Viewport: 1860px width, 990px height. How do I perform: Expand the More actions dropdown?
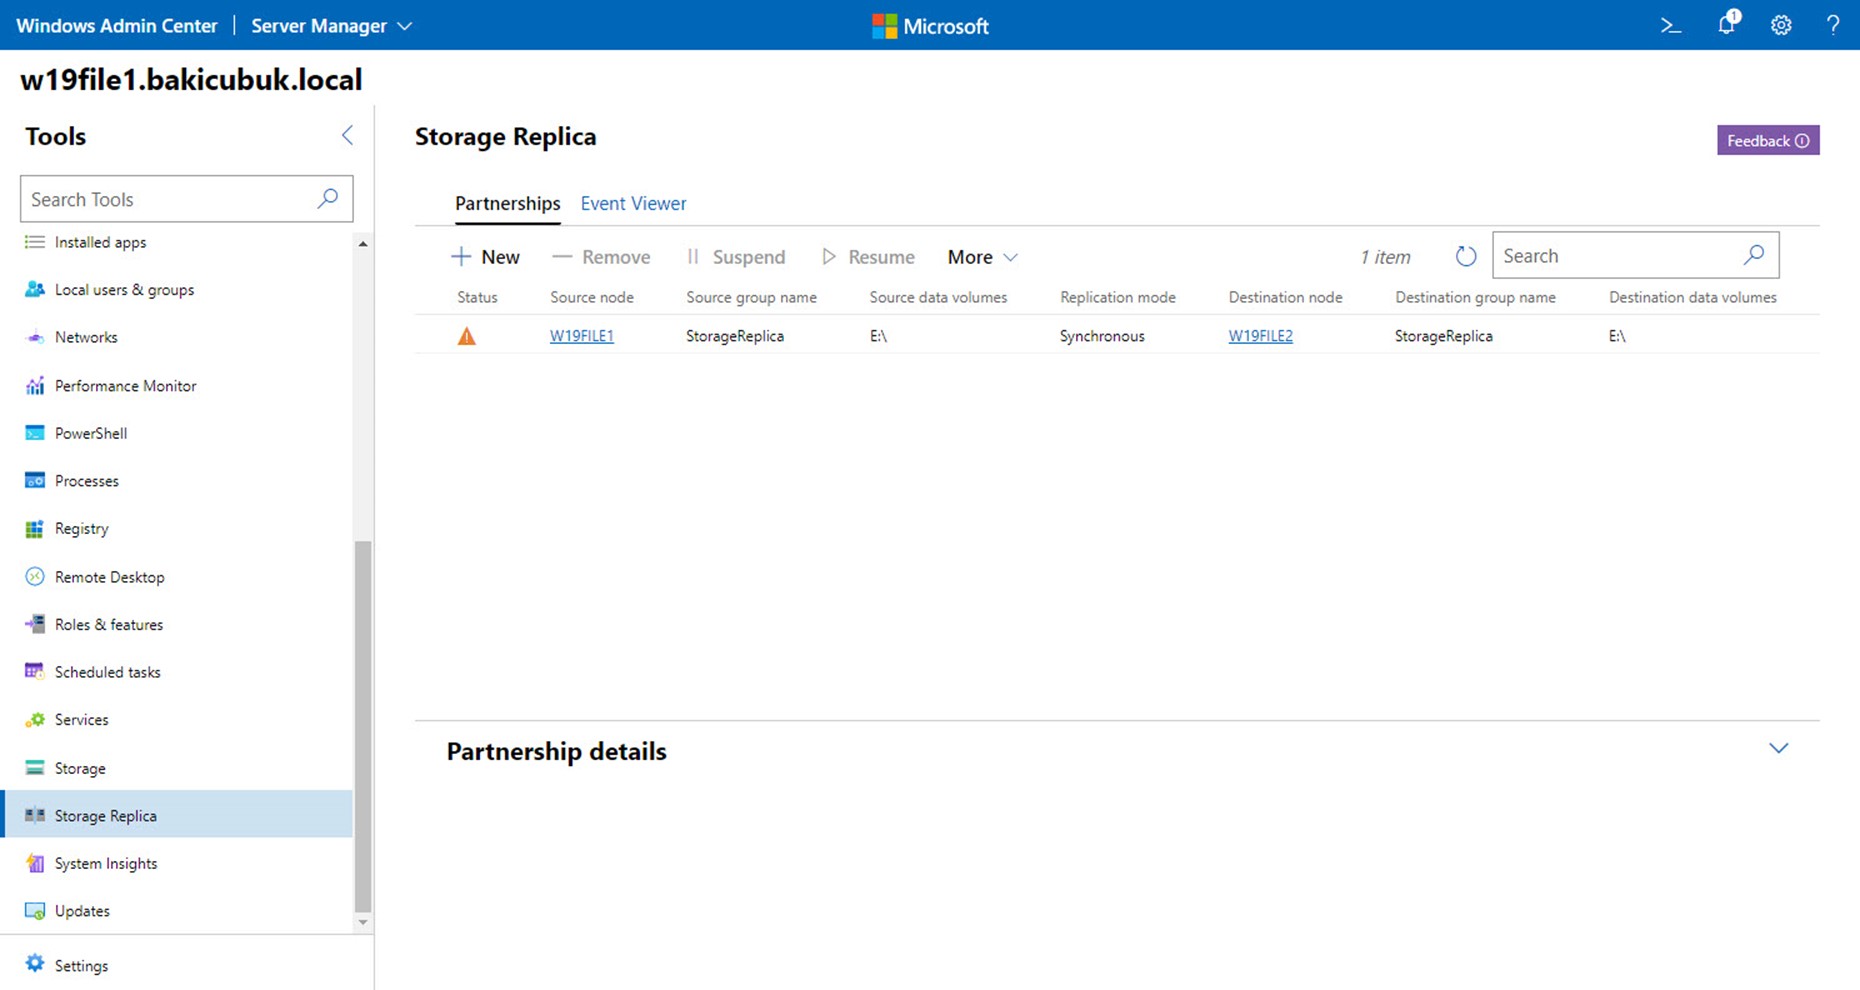982,257
